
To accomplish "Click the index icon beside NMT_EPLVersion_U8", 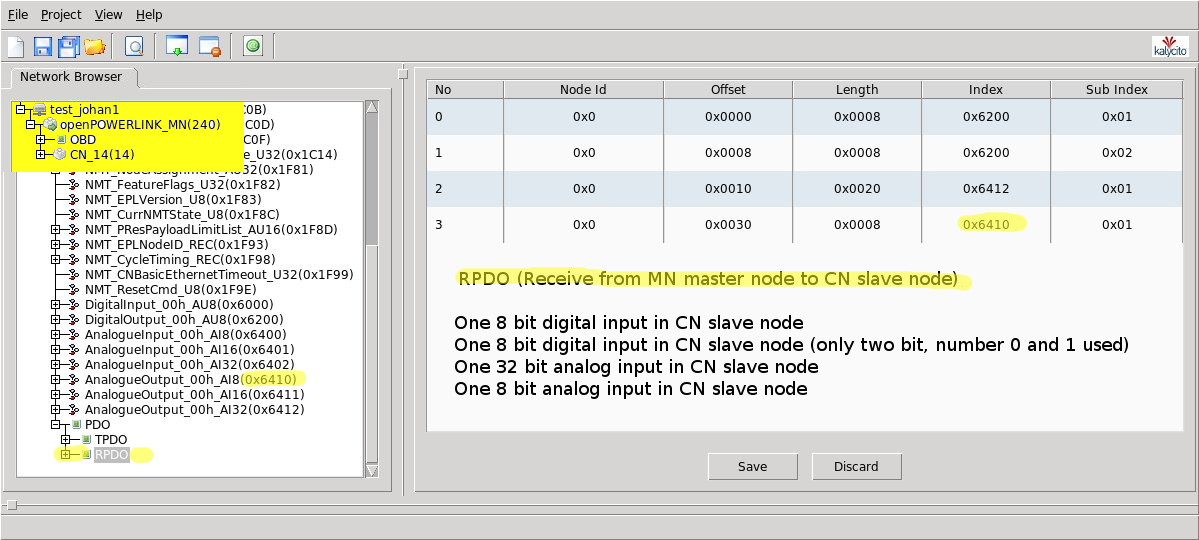I will click(74, 200).
